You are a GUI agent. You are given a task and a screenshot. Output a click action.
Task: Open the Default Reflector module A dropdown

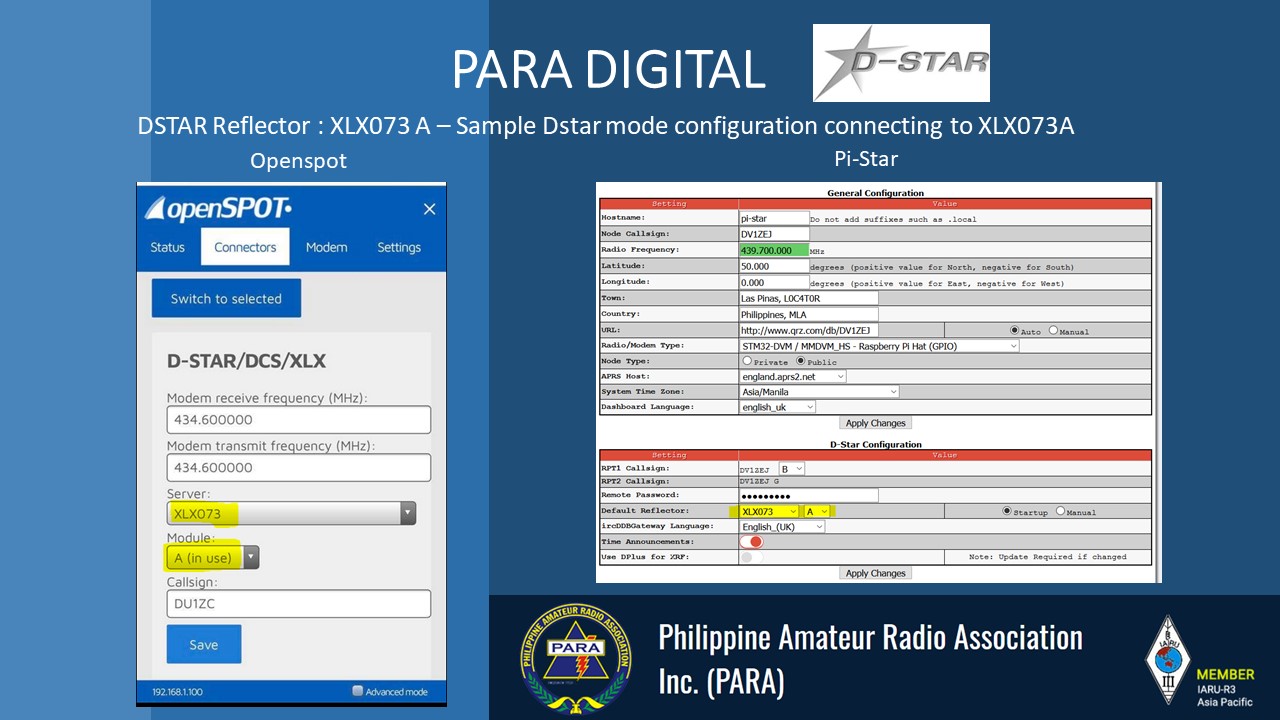tap(817, 511)
